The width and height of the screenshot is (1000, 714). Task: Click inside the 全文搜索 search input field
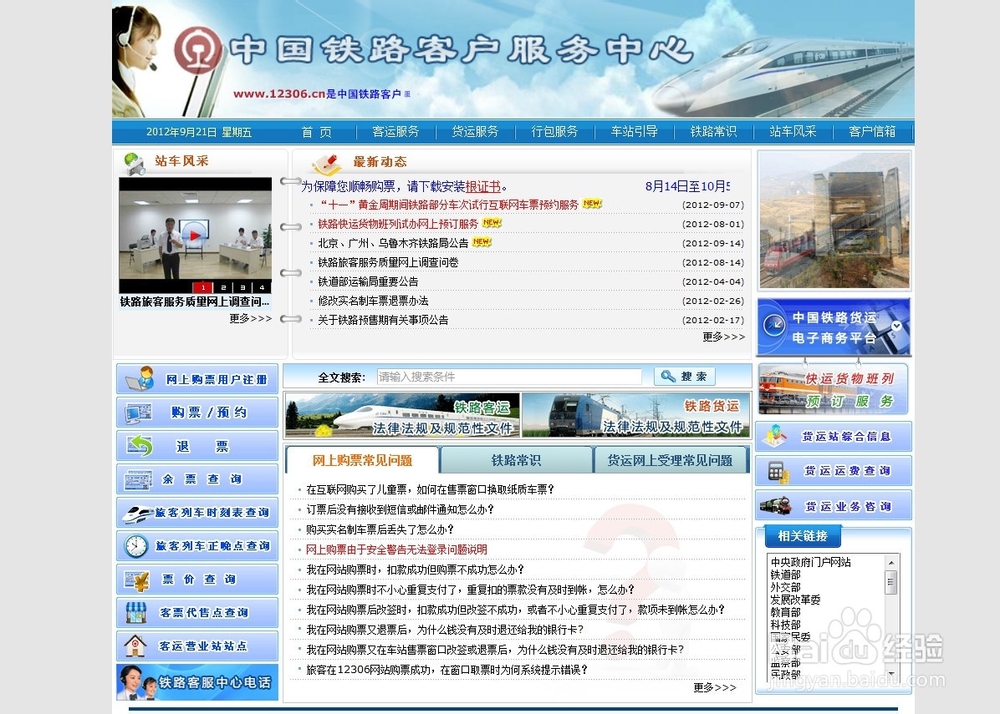click(x=510, y=376)
